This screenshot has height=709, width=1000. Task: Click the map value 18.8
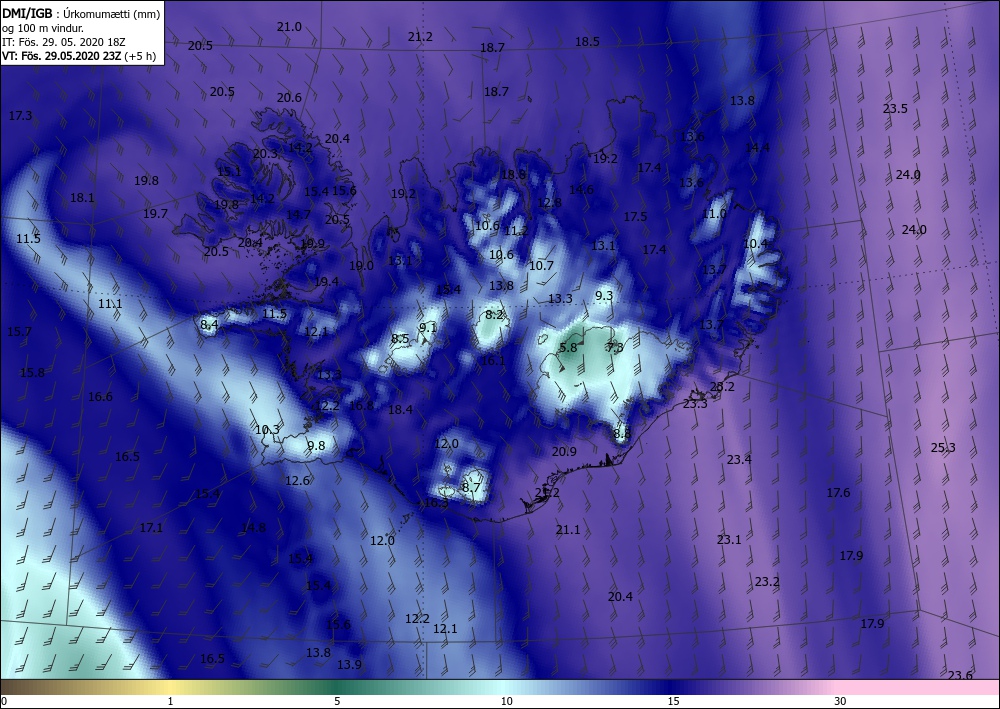[x=513, y=175]
